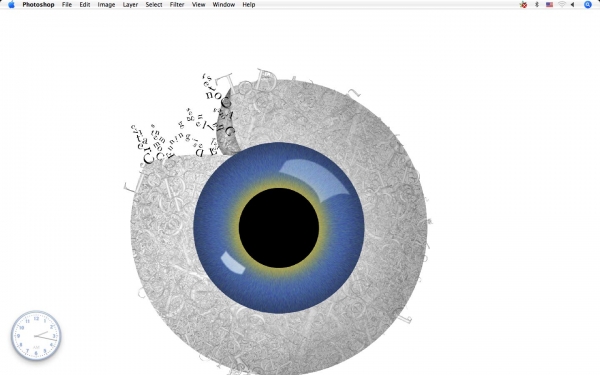The width and height of the screenshot is (600, 375).
Task: Open the Help menu
Action: [x=249, y=5]
